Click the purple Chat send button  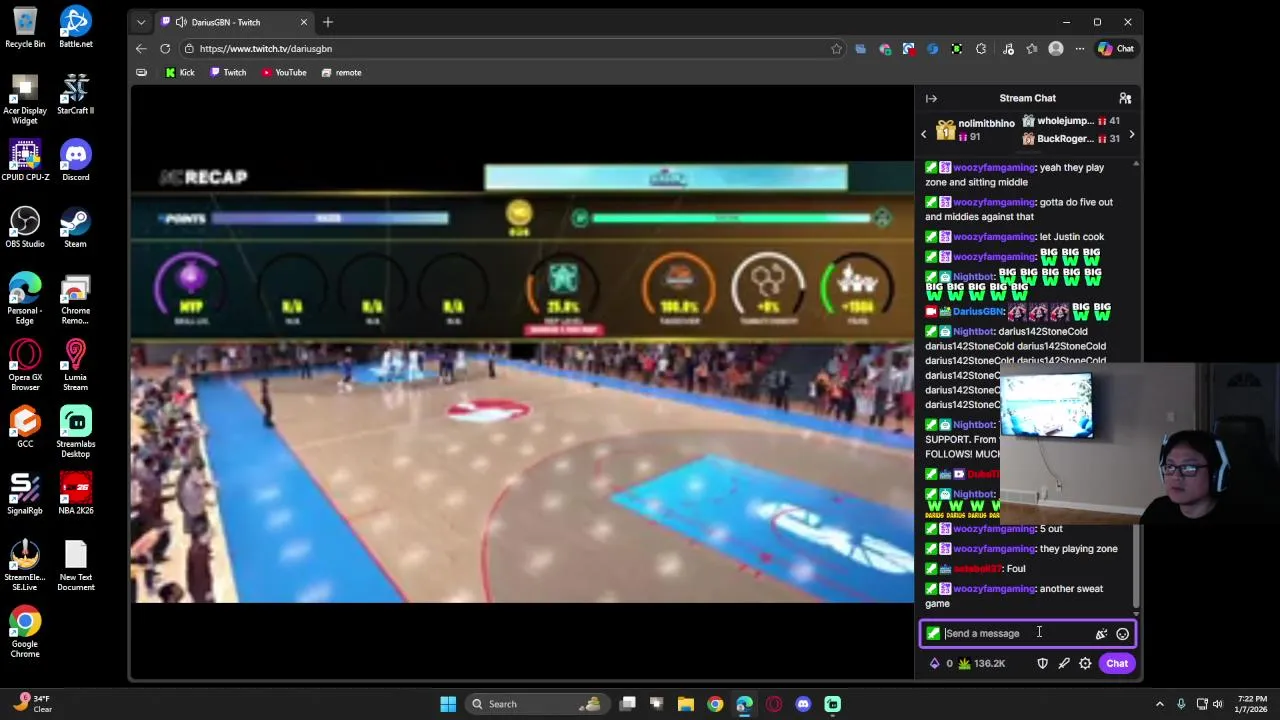click(1117, 663)
